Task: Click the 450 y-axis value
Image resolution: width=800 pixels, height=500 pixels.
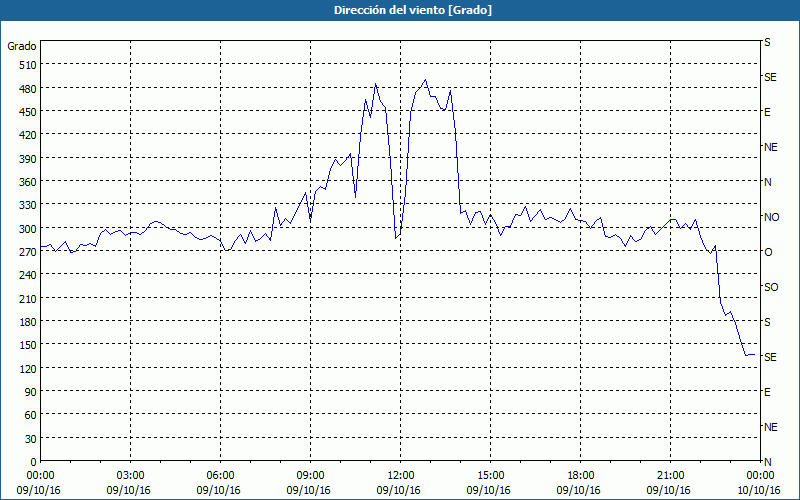Action: (x=28, y=112)
